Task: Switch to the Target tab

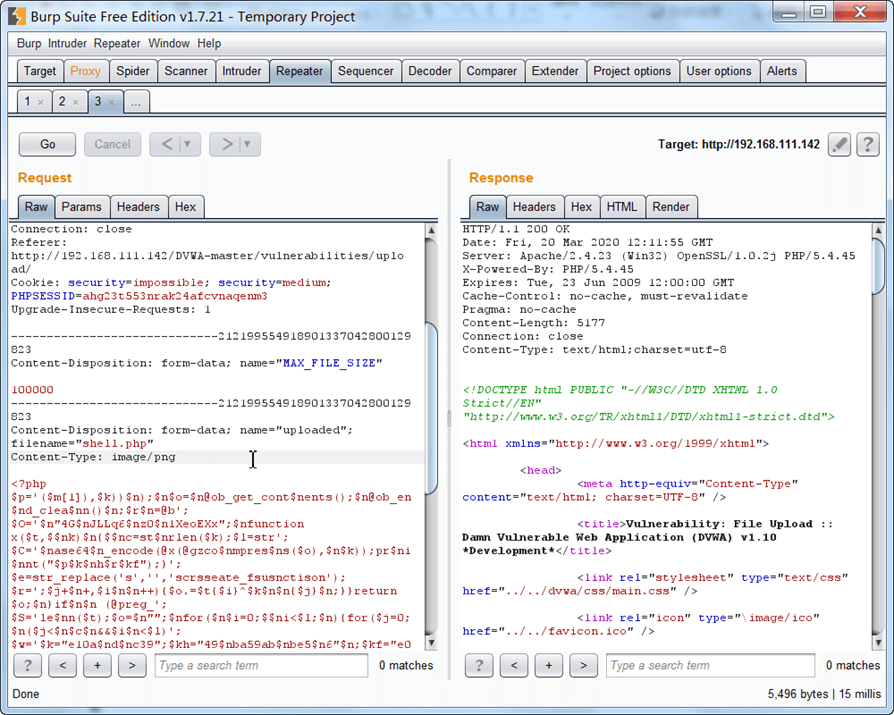Action: pyautogui.click(x=40, y=71)
